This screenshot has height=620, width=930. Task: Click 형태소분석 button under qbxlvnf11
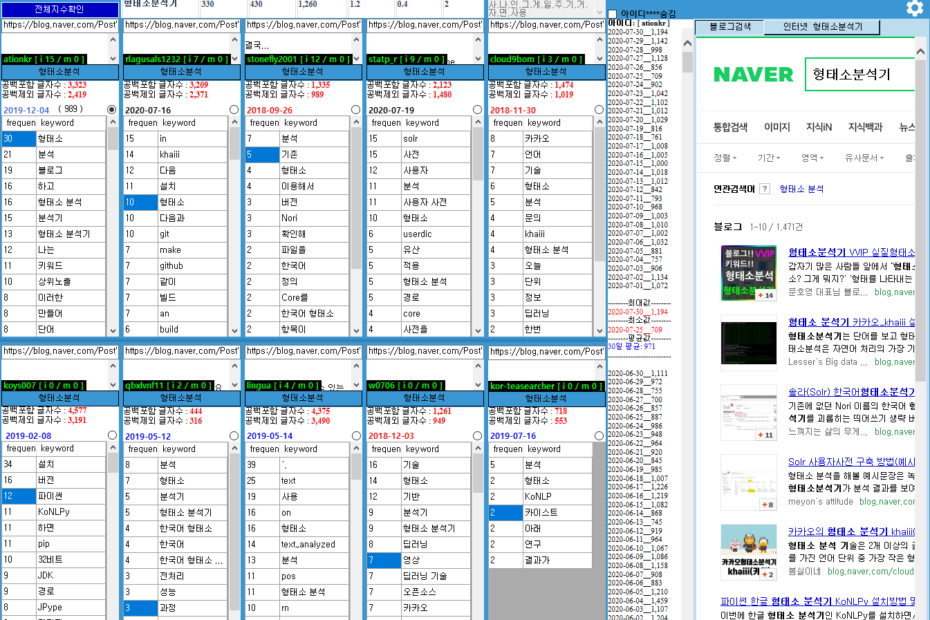(x=181, y=398)
